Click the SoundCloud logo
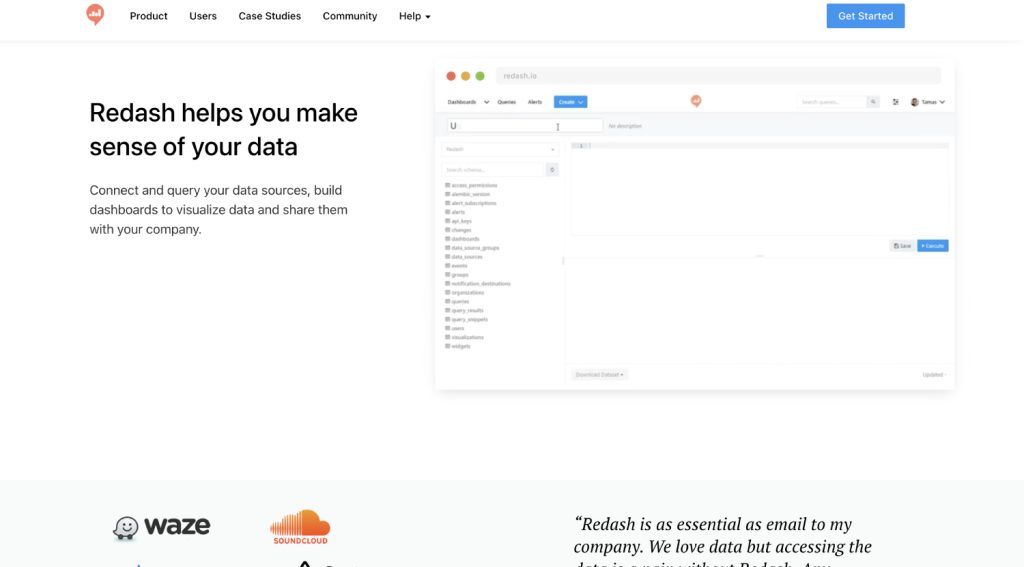The height and width of the screenshot is (567, 1024). pos(300,527)
